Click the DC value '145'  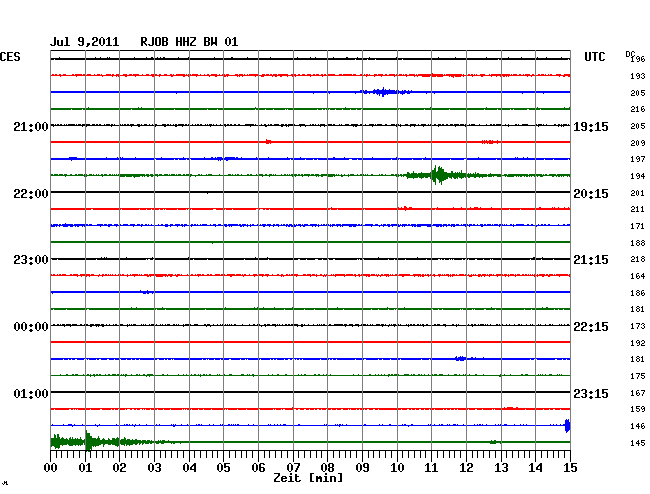(x=638, y=443)
